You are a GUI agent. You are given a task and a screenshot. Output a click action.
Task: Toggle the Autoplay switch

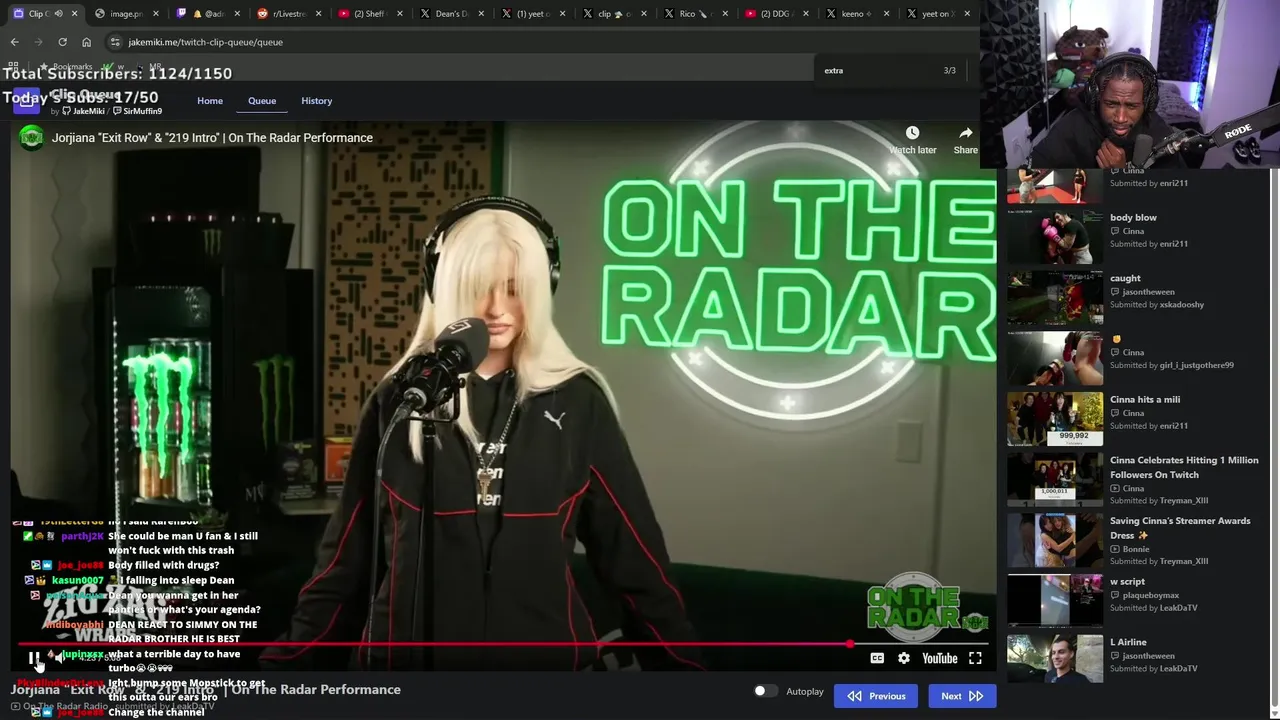pyautogui.click(x=765, y=691)
